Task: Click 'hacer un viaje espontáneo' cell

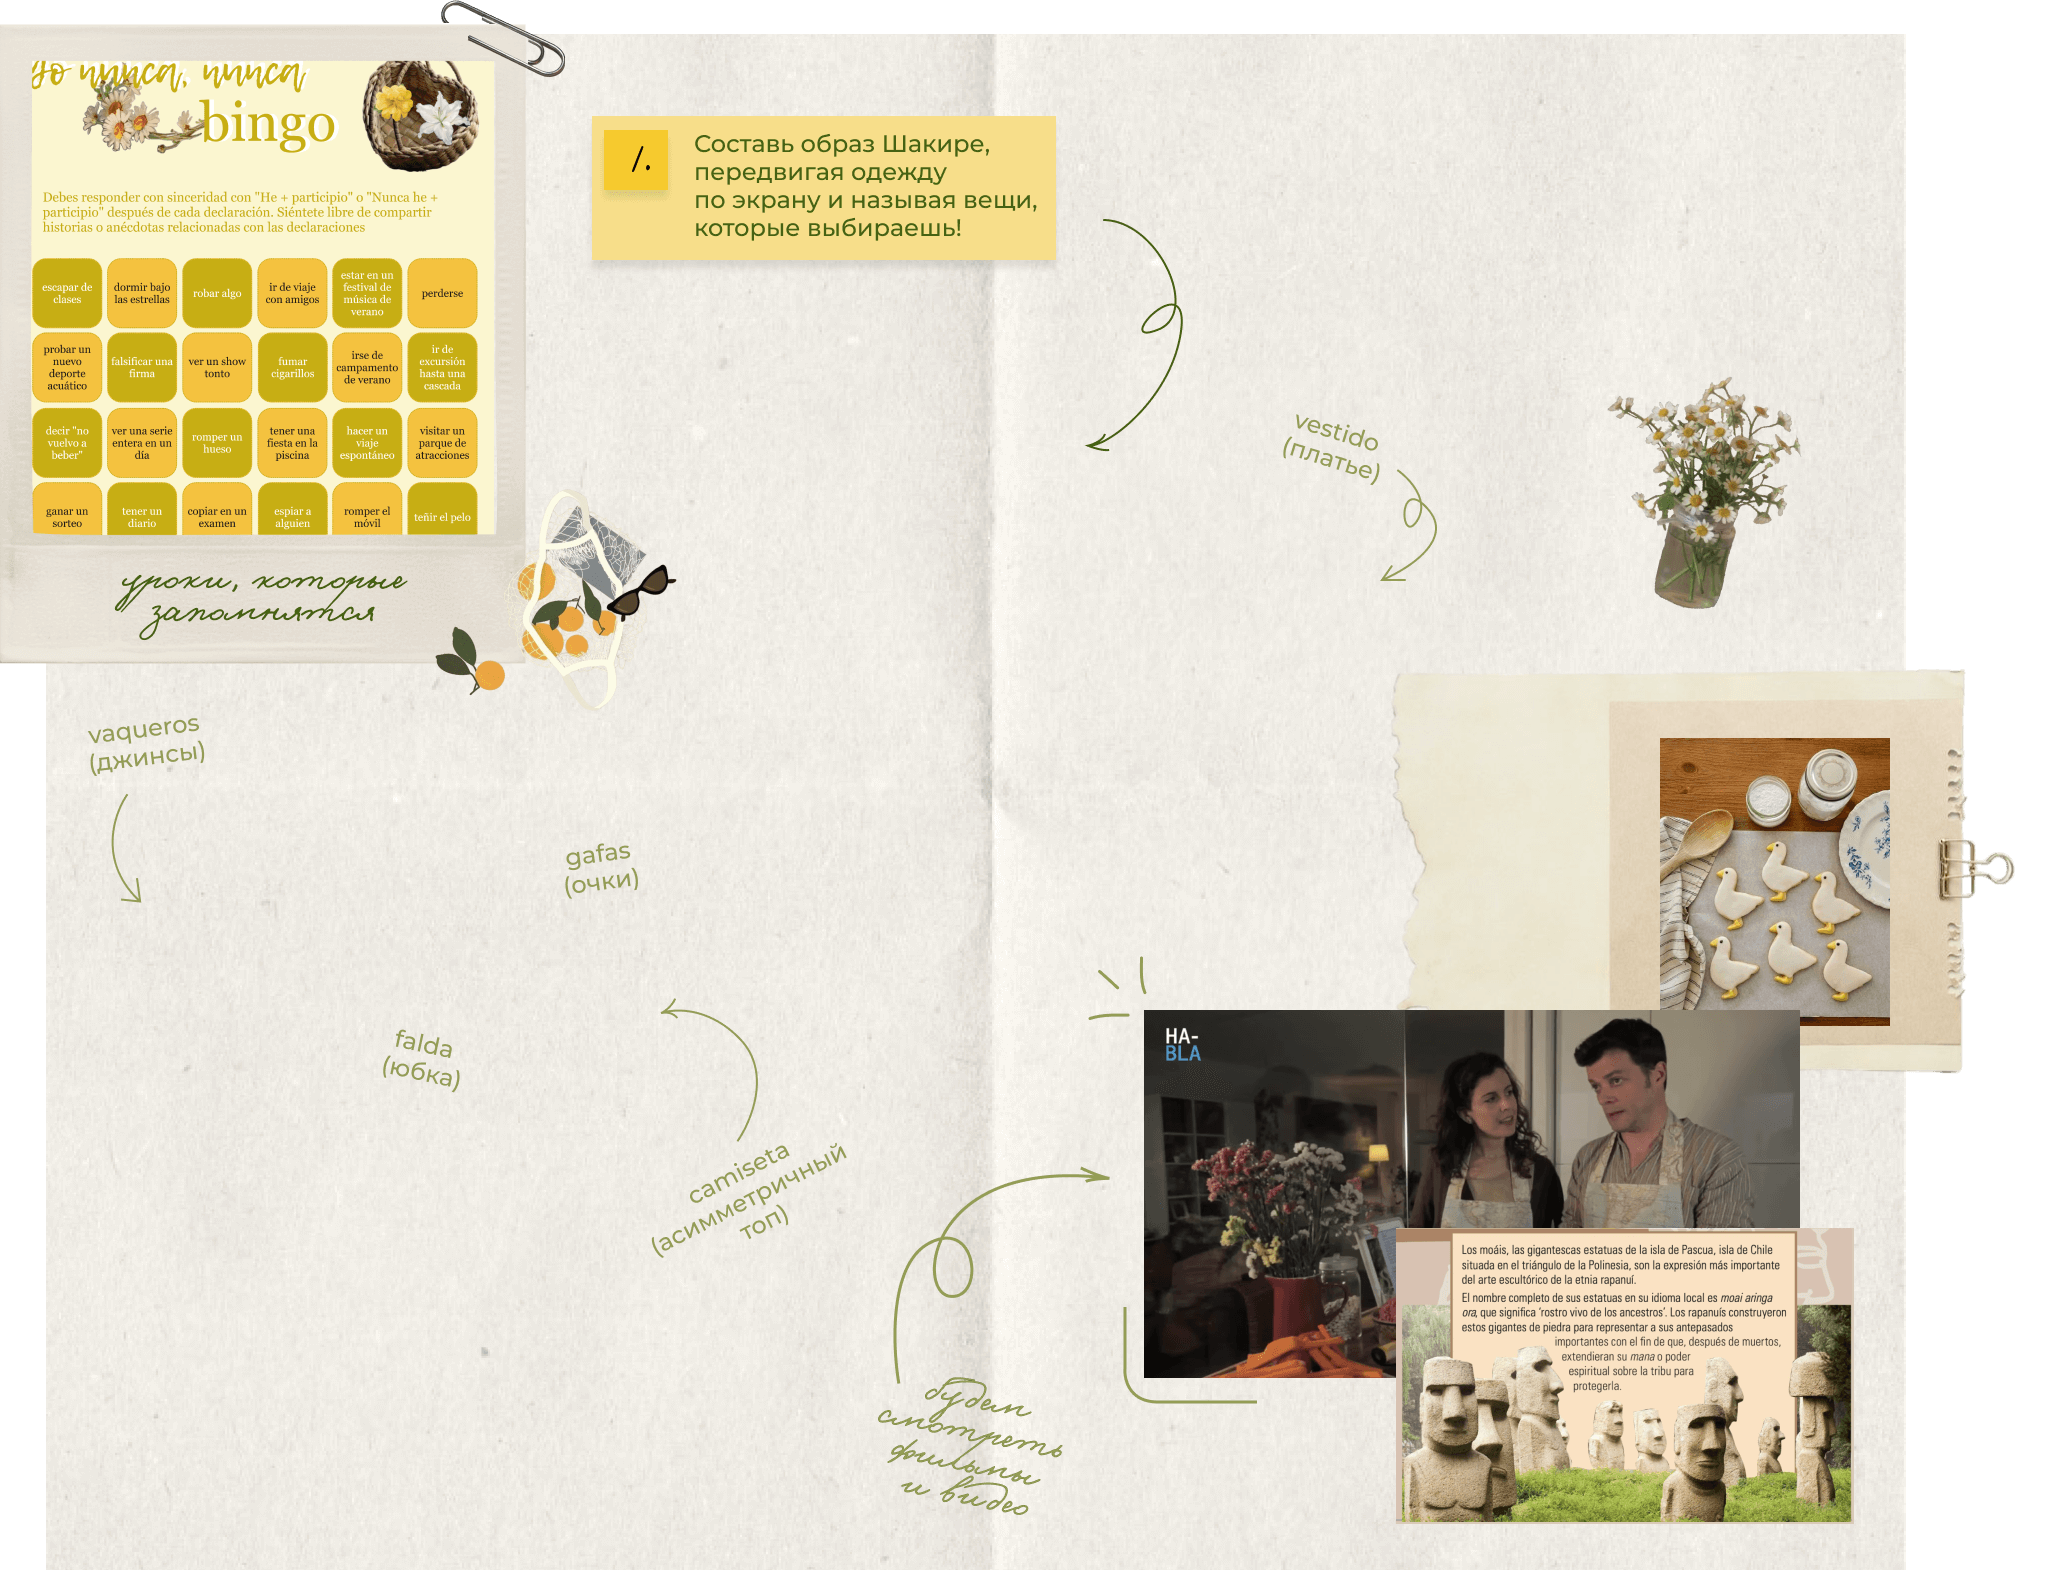Action: (367, 443)
